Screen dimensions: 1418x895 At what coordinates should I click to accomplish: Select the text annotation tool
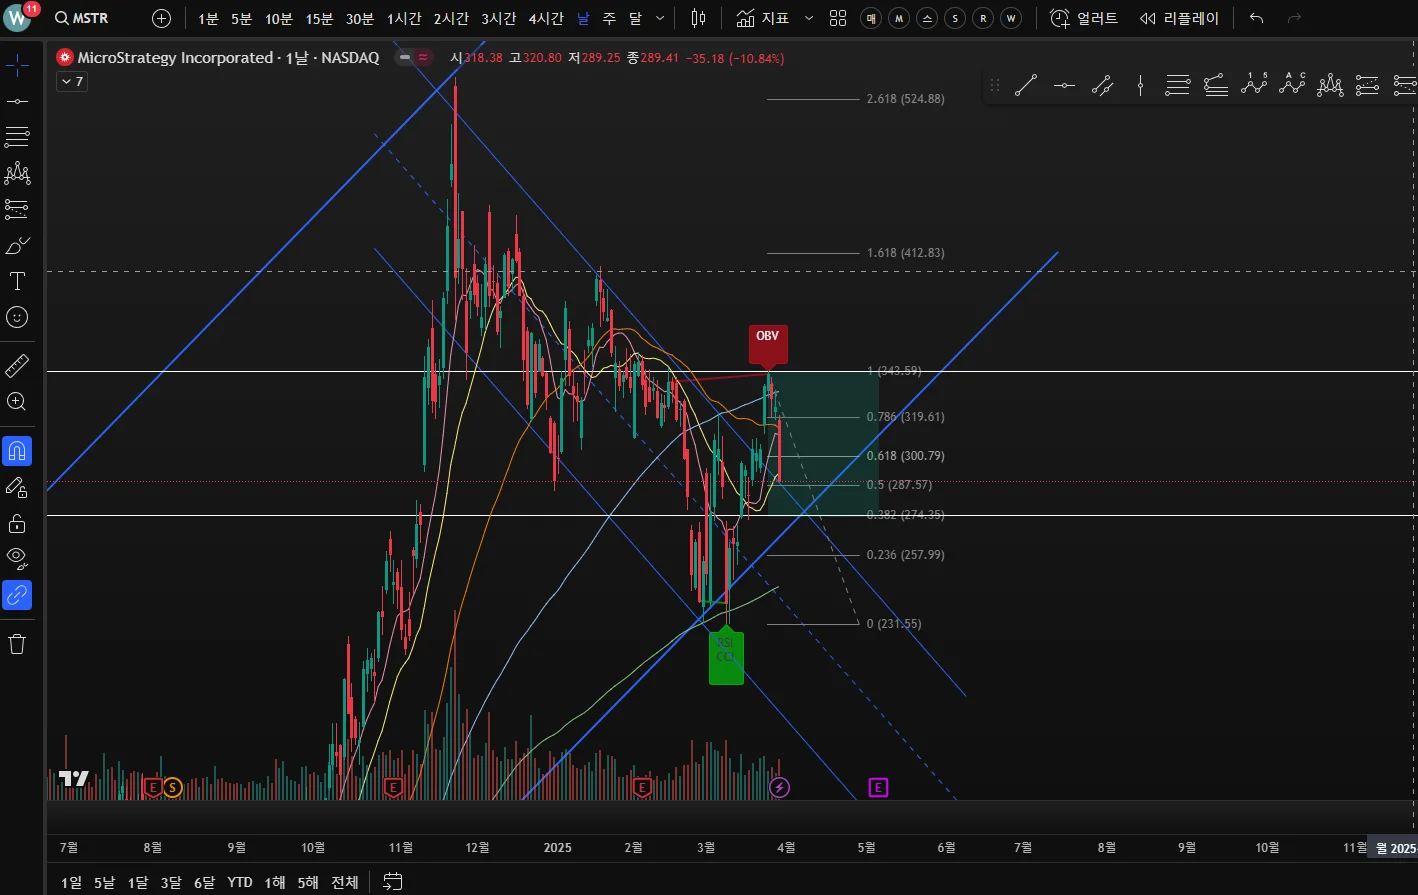coord(17,281)
